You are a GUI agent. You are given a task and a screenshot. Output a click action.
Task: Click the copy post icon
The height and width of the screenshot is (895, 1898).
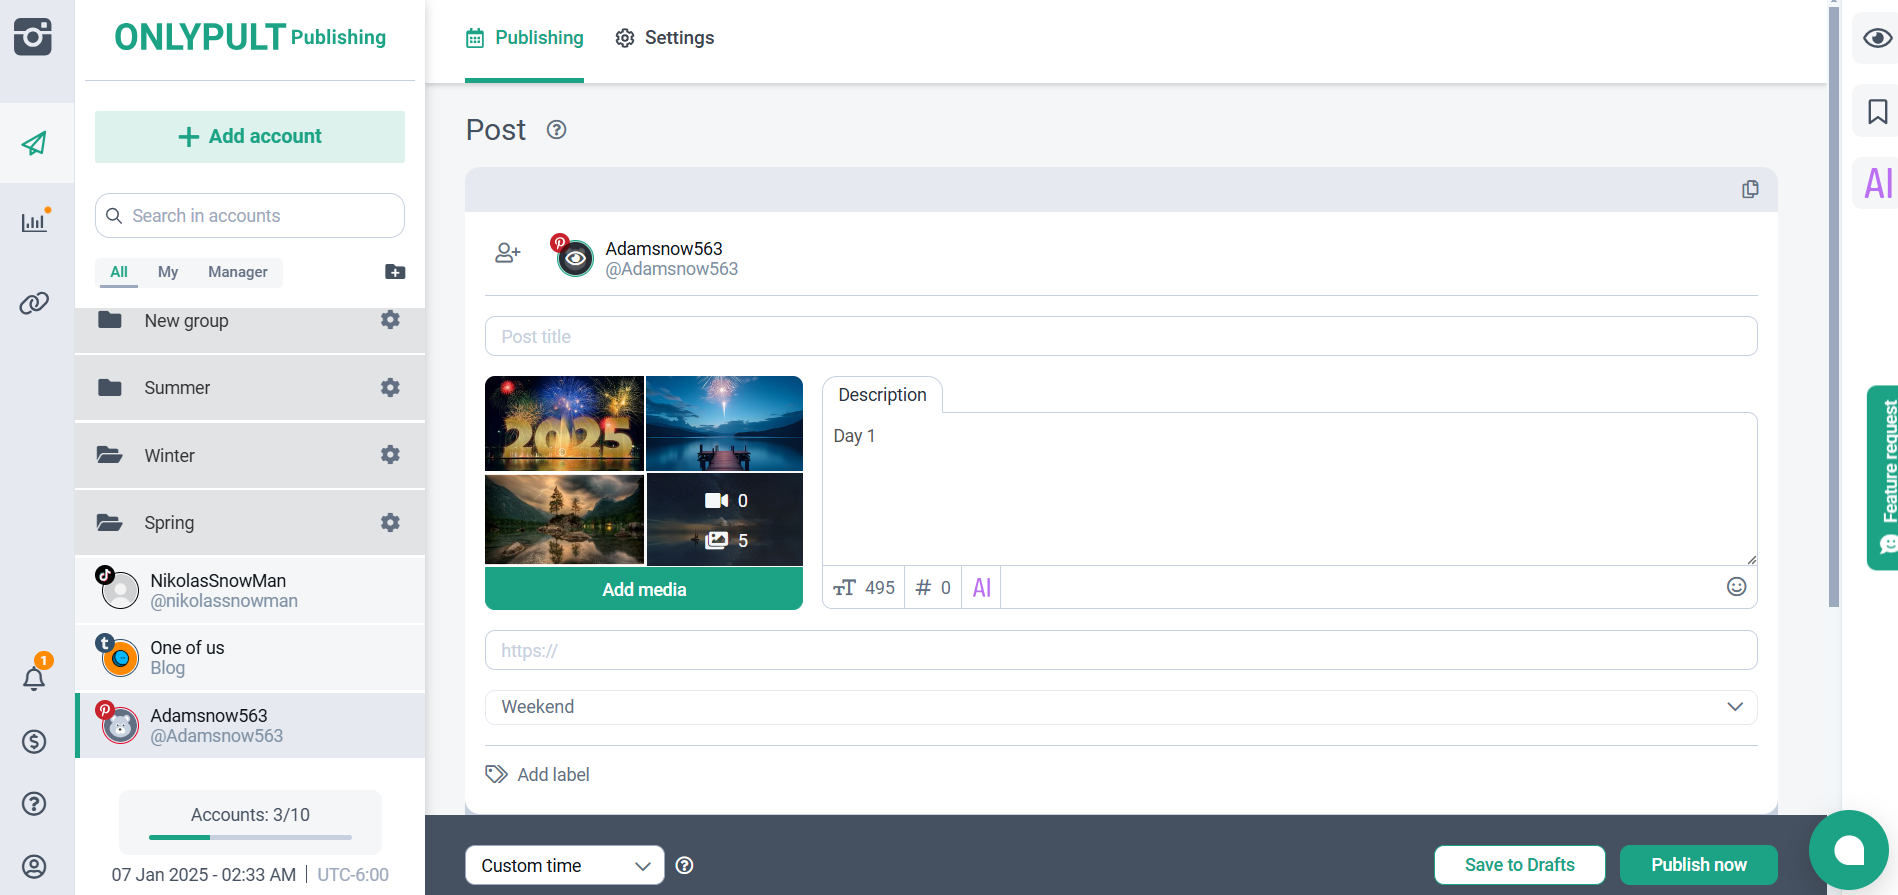click(x=1750, y=190)
